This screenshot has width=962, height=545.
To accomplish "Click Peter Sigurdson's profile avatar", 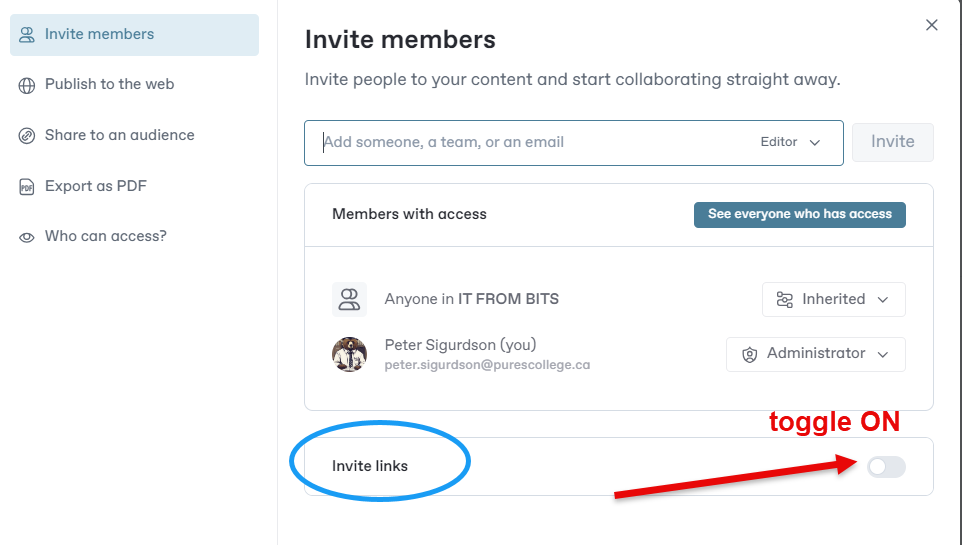I will [349, 354].
